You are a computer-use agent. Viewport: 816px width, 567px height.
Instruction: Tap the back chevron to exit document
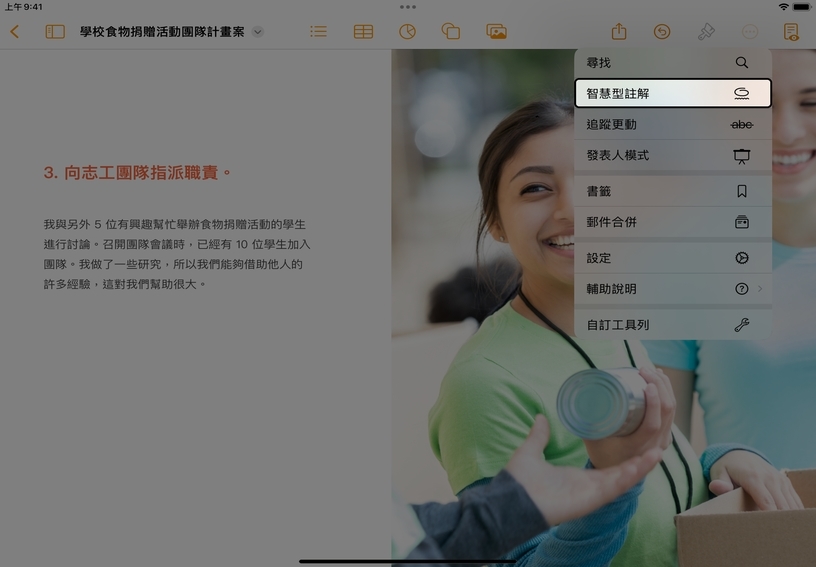click(x=14, y=32)
